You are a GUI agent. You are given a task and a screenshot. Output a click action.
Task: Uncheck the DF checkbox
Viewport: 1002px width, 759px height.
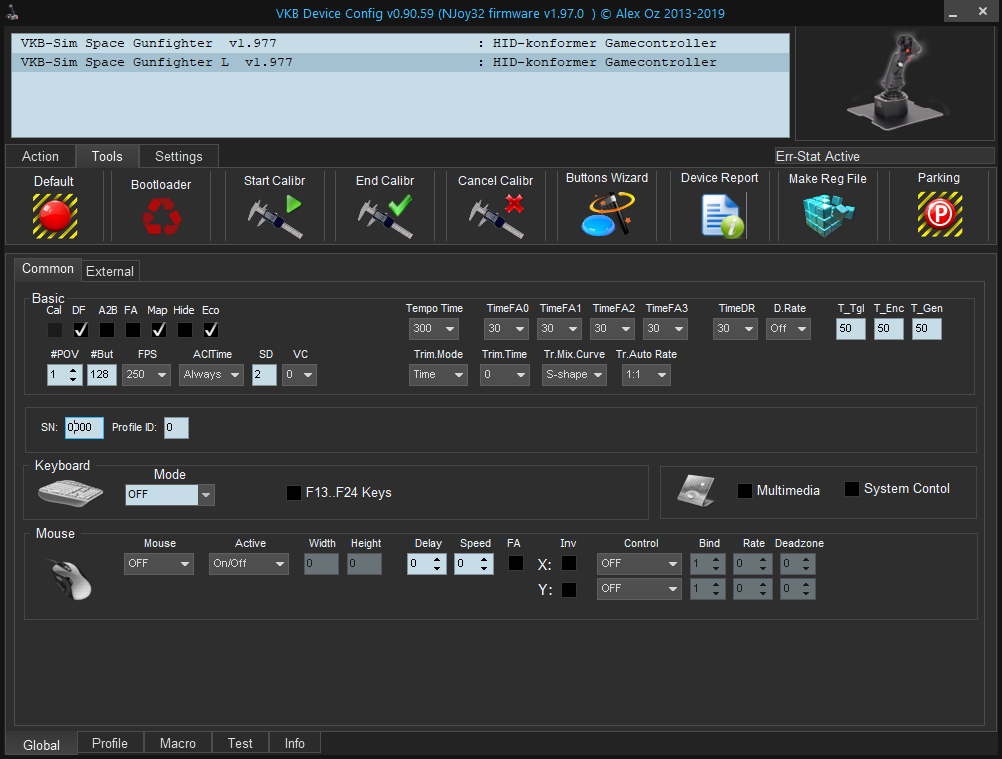(81, 330)
